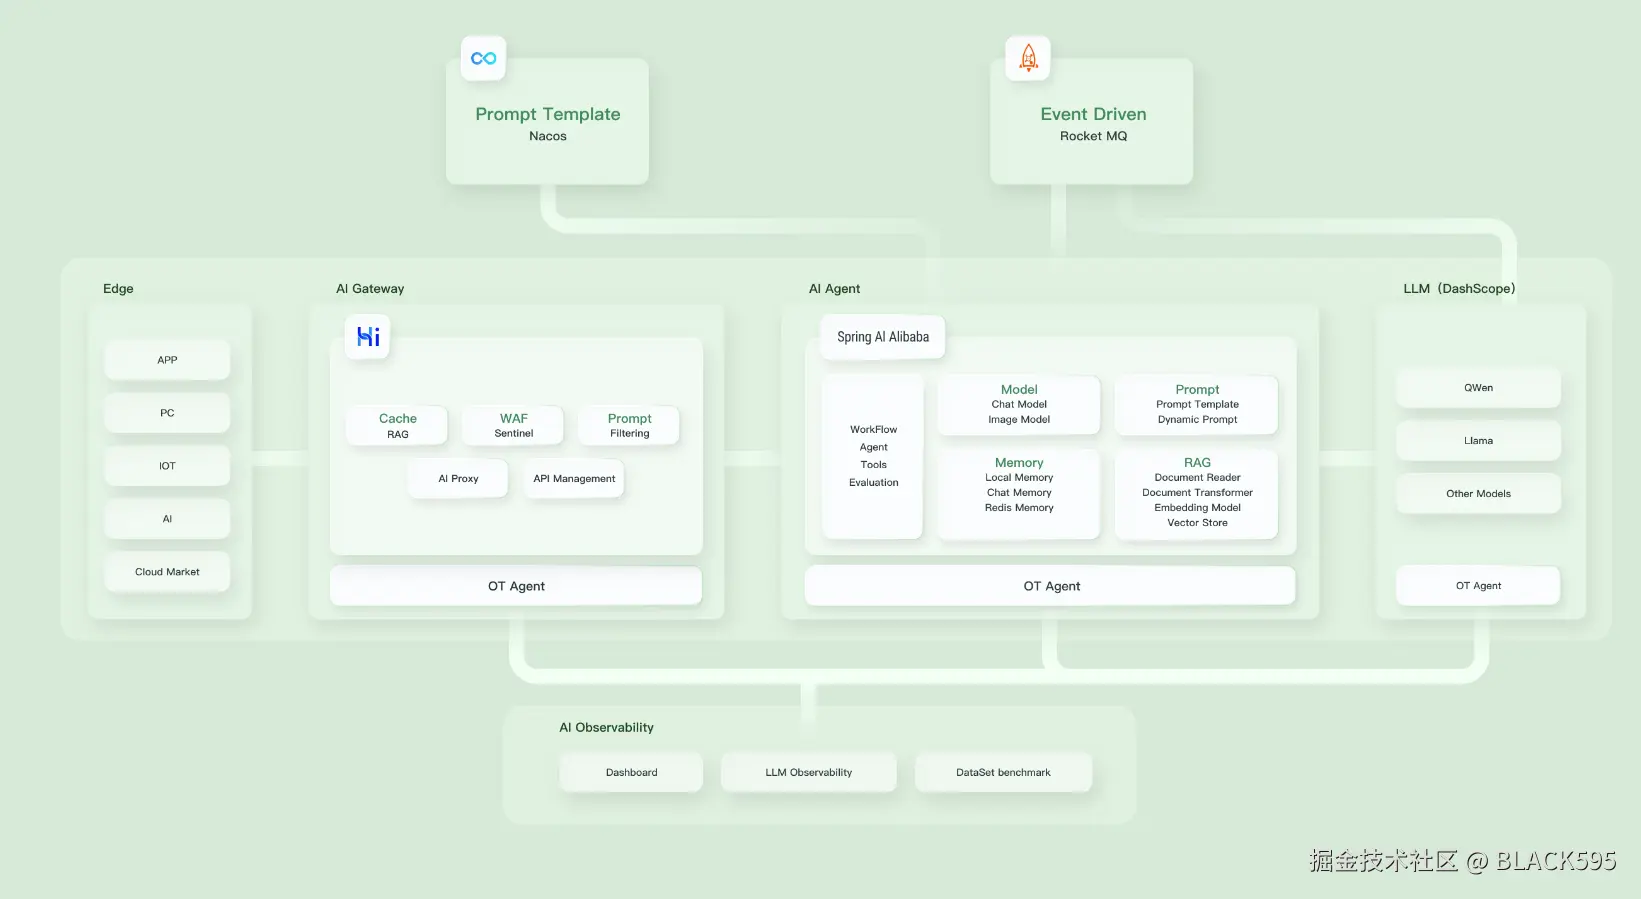Screen dimensions: 1641x899
Task: Click the 'Redis Memory' text
Action: pos(1019,508)
